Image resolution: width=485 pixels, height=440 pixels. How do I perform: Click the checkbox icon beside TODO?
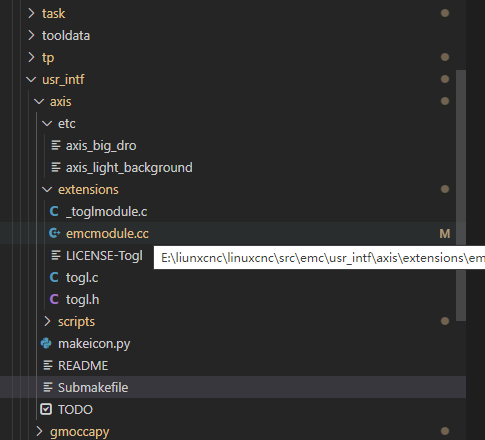point(46,409)
